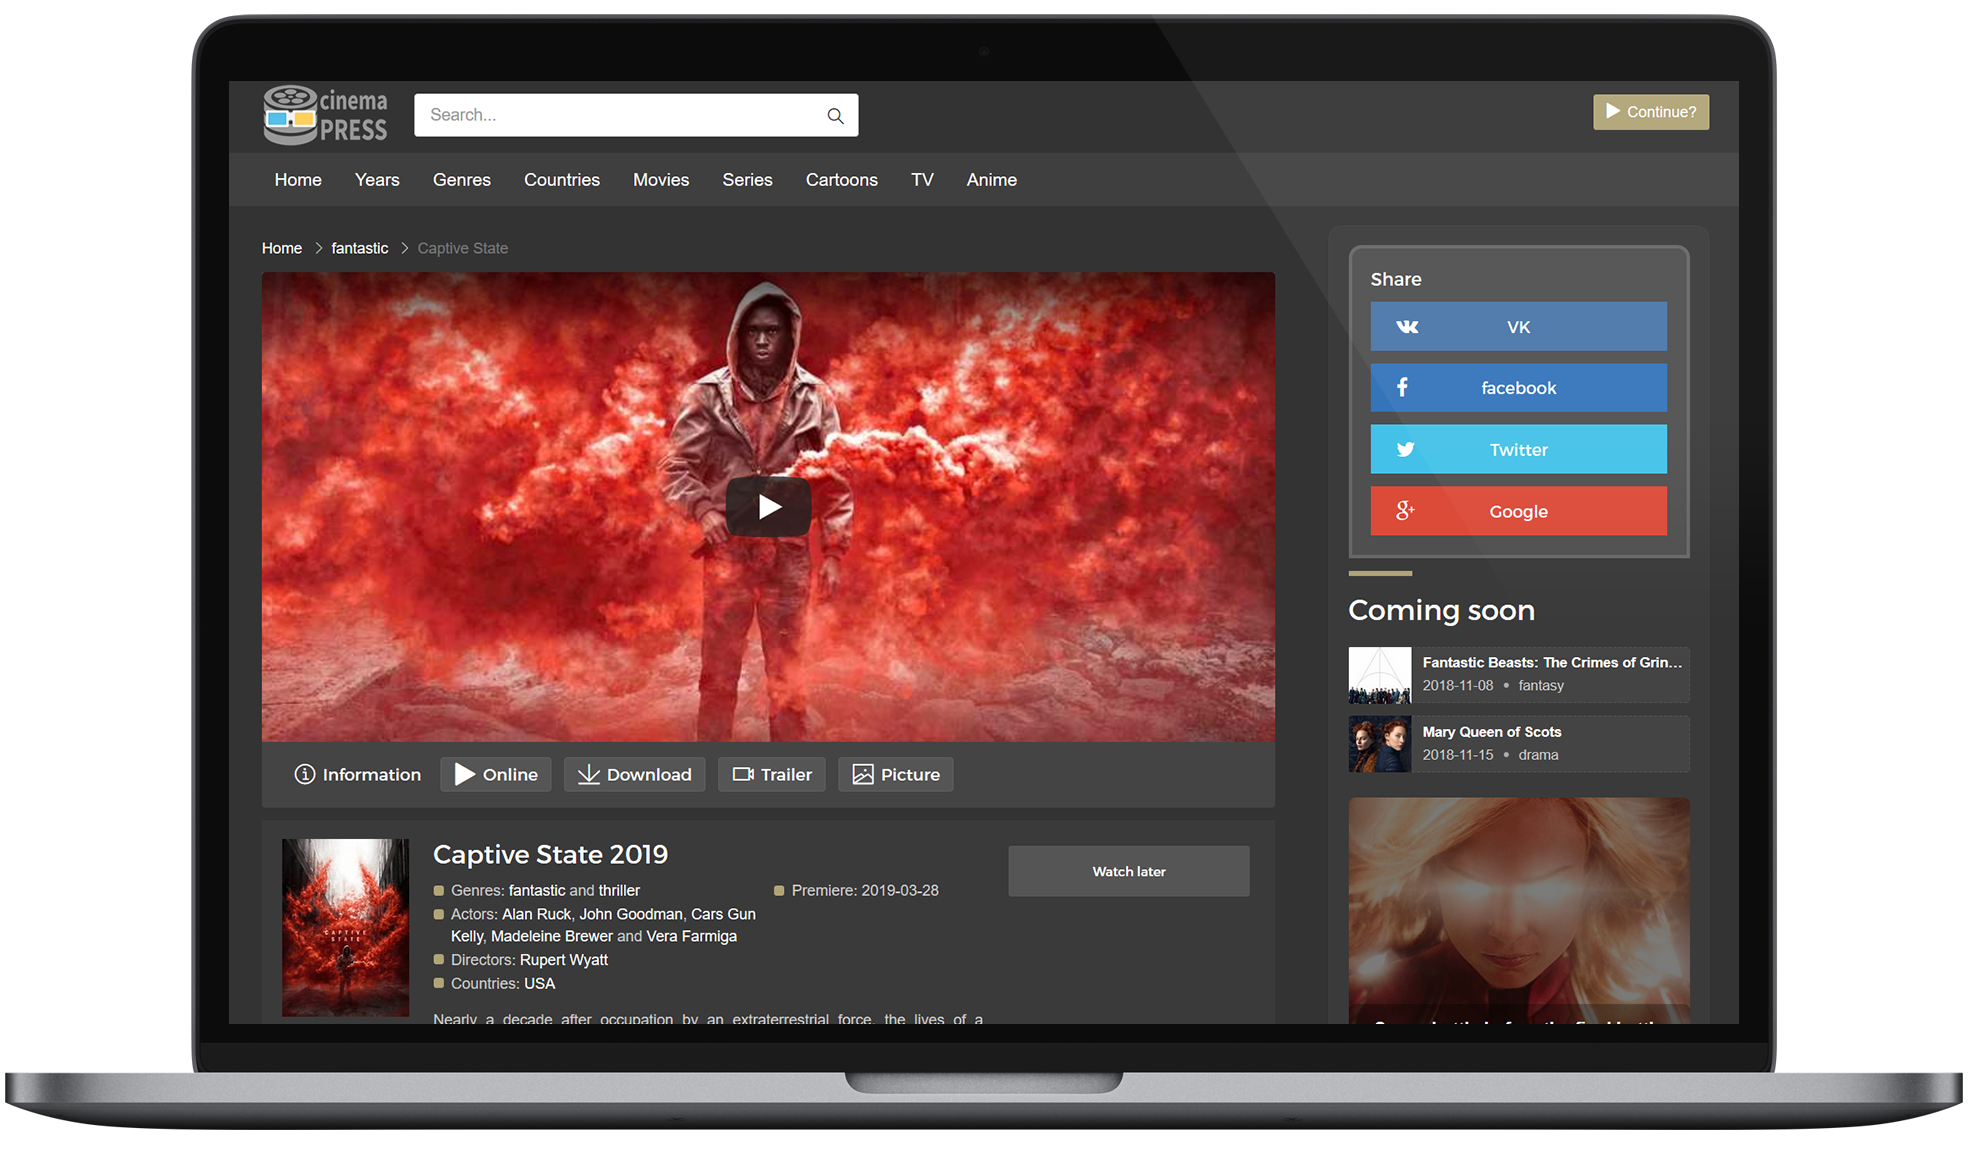Open the Information tab
Image resolution: width=1968 pixels, height=1152 pixels.
pos(357,775)
